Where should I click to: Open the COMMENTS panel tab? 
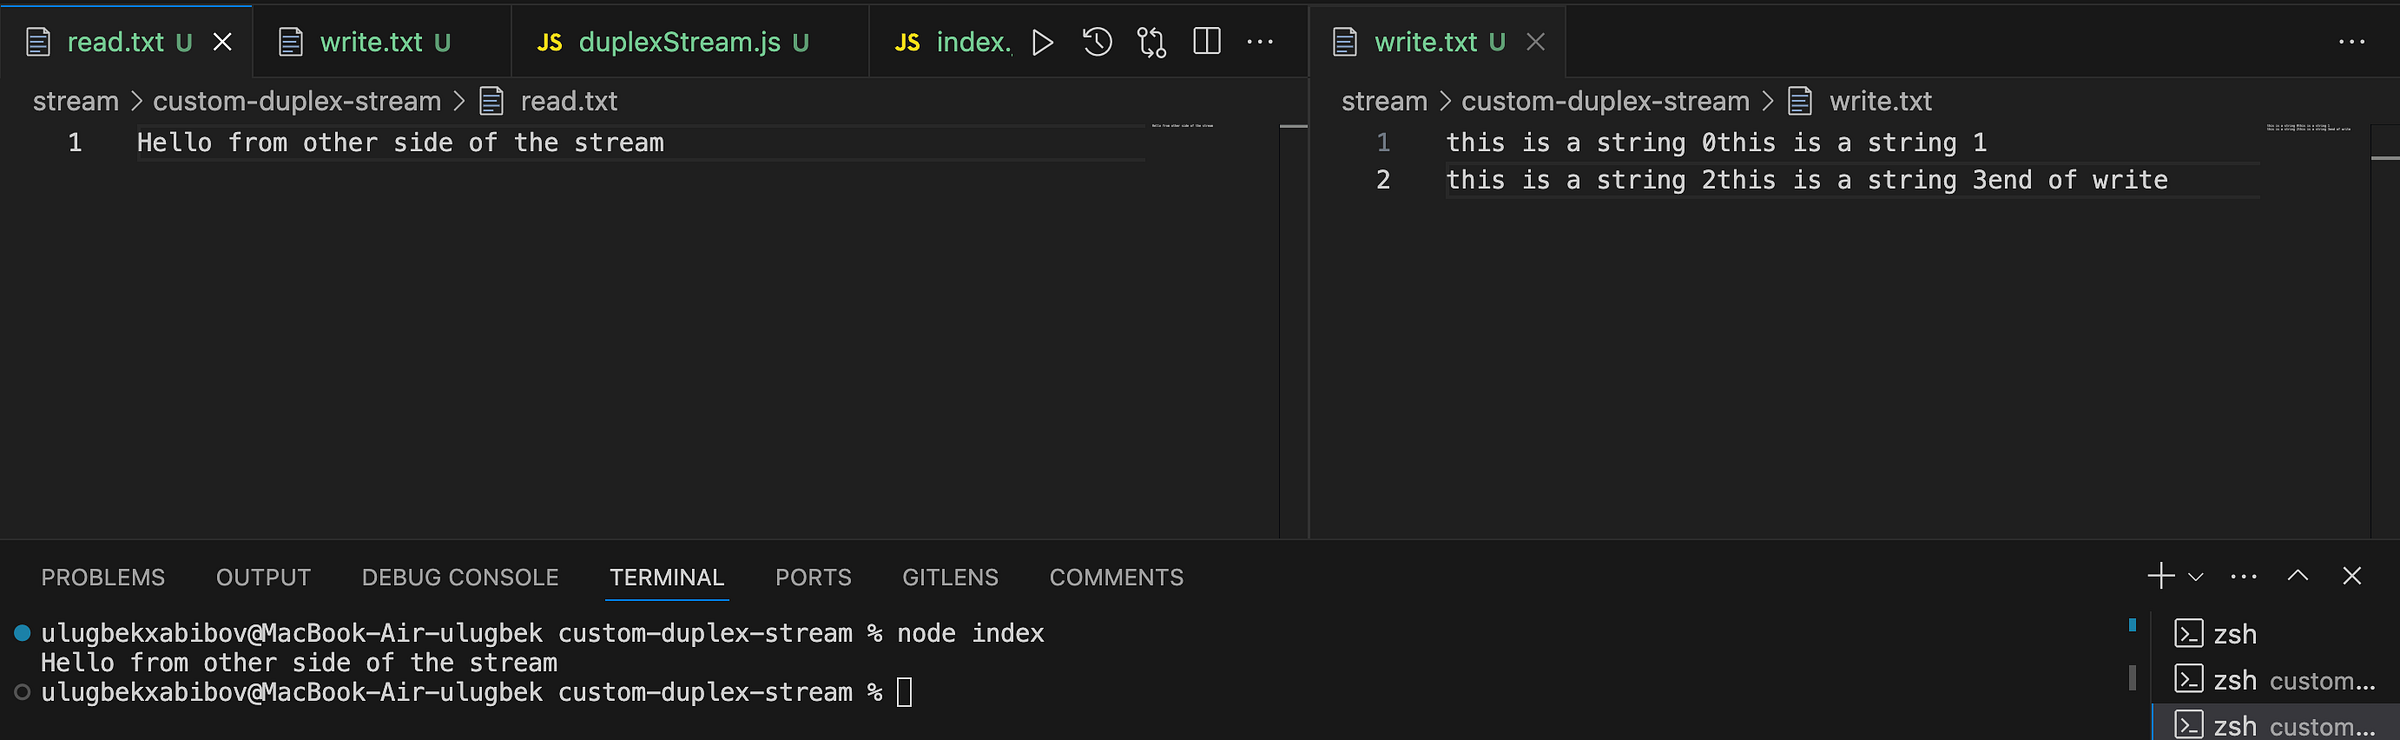(1116, 578)
